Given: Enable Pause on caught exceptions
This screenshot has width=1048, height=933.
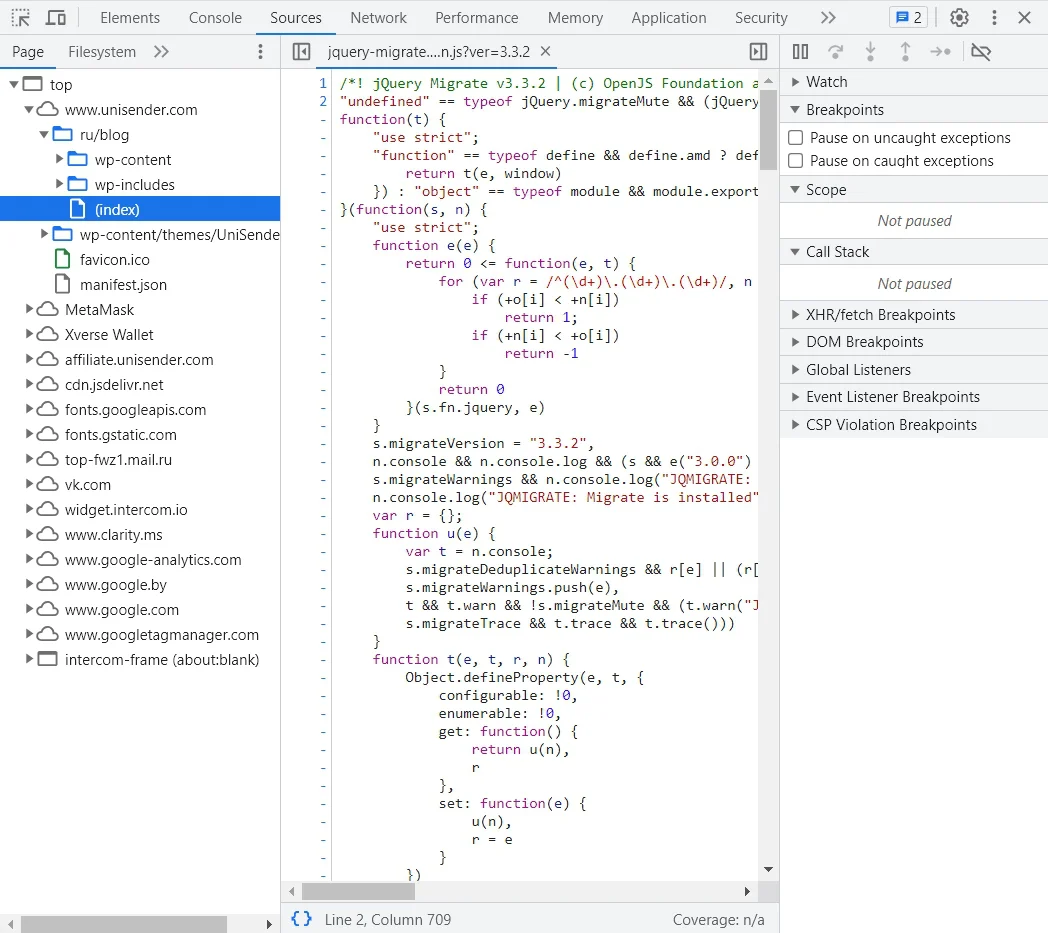Looking at the screenshot, I should [x=796, y=161].
